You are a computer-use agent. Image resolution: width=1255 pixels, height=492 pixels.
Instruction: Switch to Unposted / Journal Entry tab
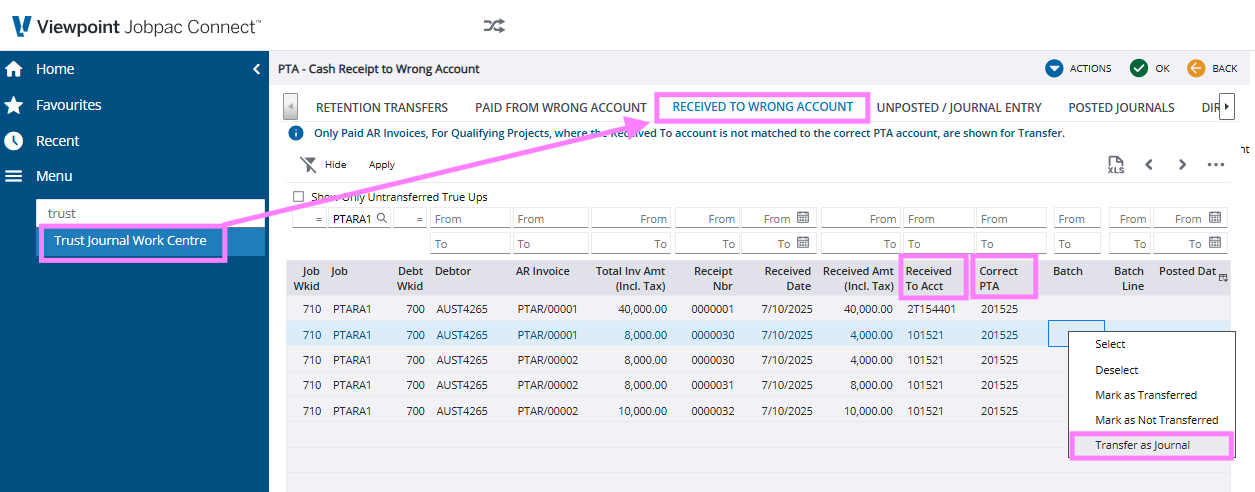coord(959,107)
